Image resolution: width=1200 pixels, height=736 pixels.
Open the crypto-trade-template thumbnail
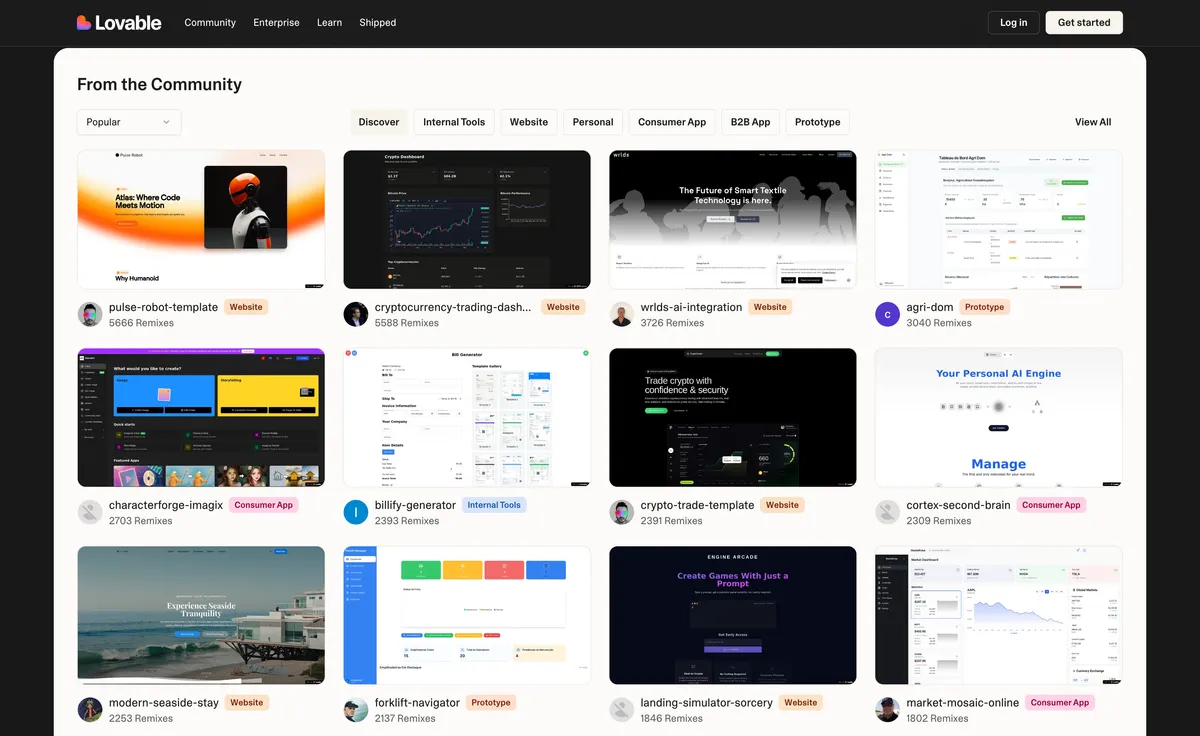[733, 417]
